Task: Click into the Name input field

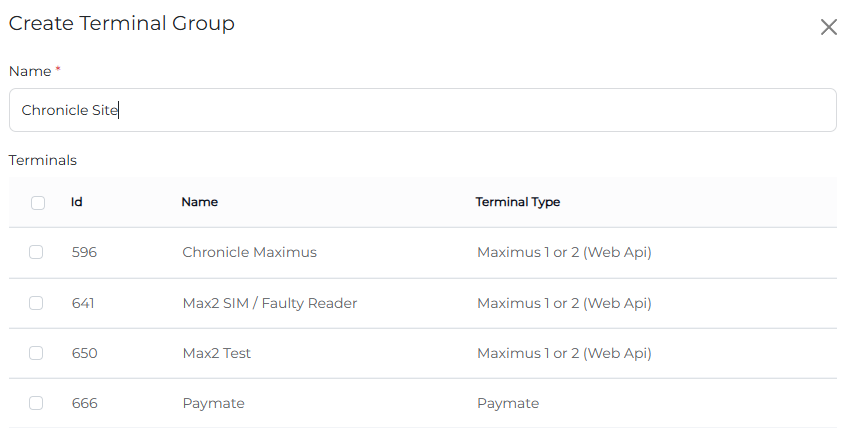Action: click(423, 110)
